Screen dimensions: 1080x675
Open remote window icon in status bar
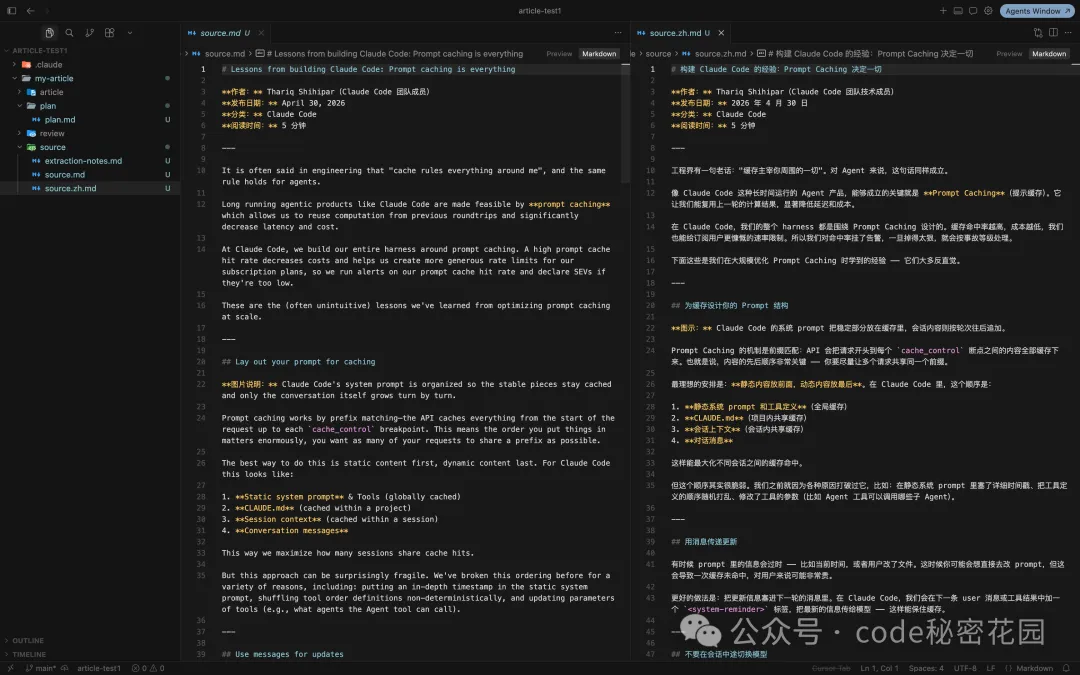click(x=10, y=668)
